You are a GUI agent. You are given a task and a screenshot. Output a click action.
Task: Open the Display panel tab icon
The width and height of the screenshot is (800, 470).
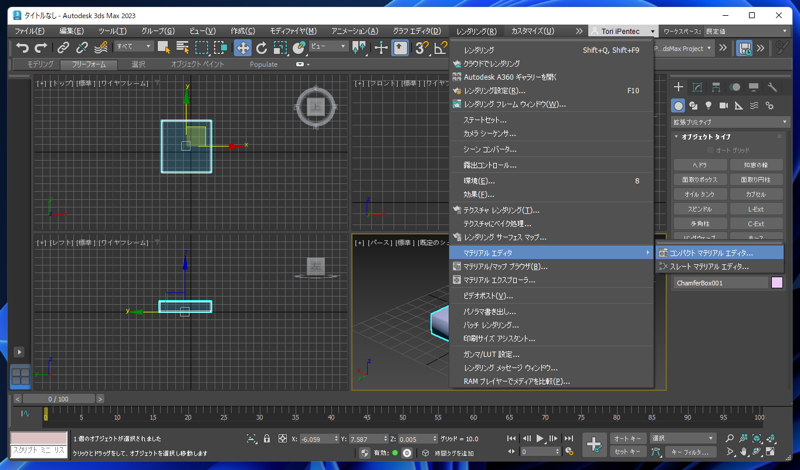click(x=754, y=87)
